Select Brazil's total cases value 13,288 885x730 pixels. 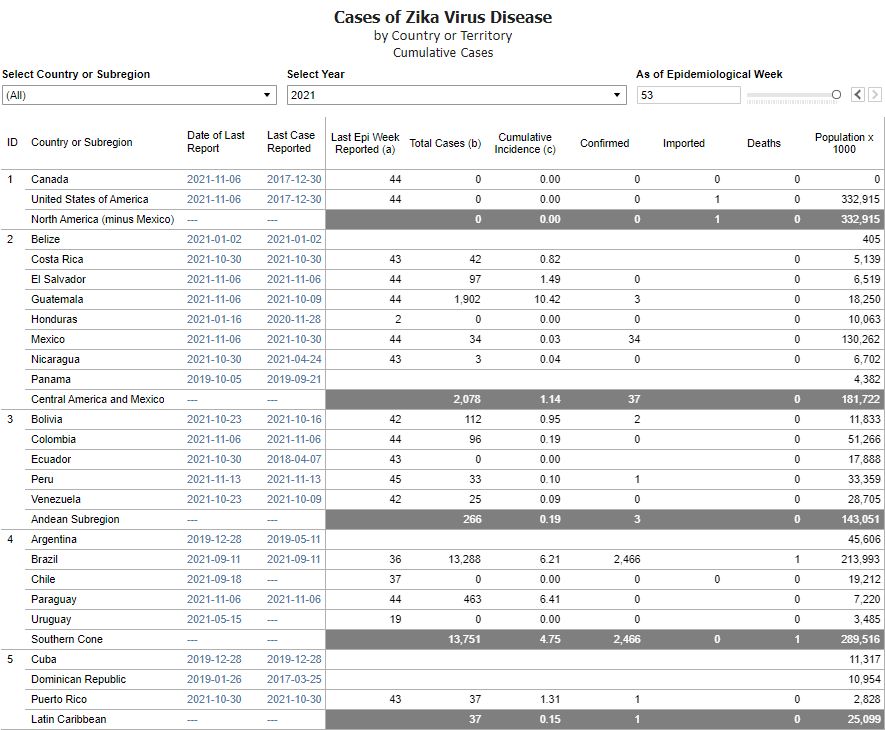[459, 559]
